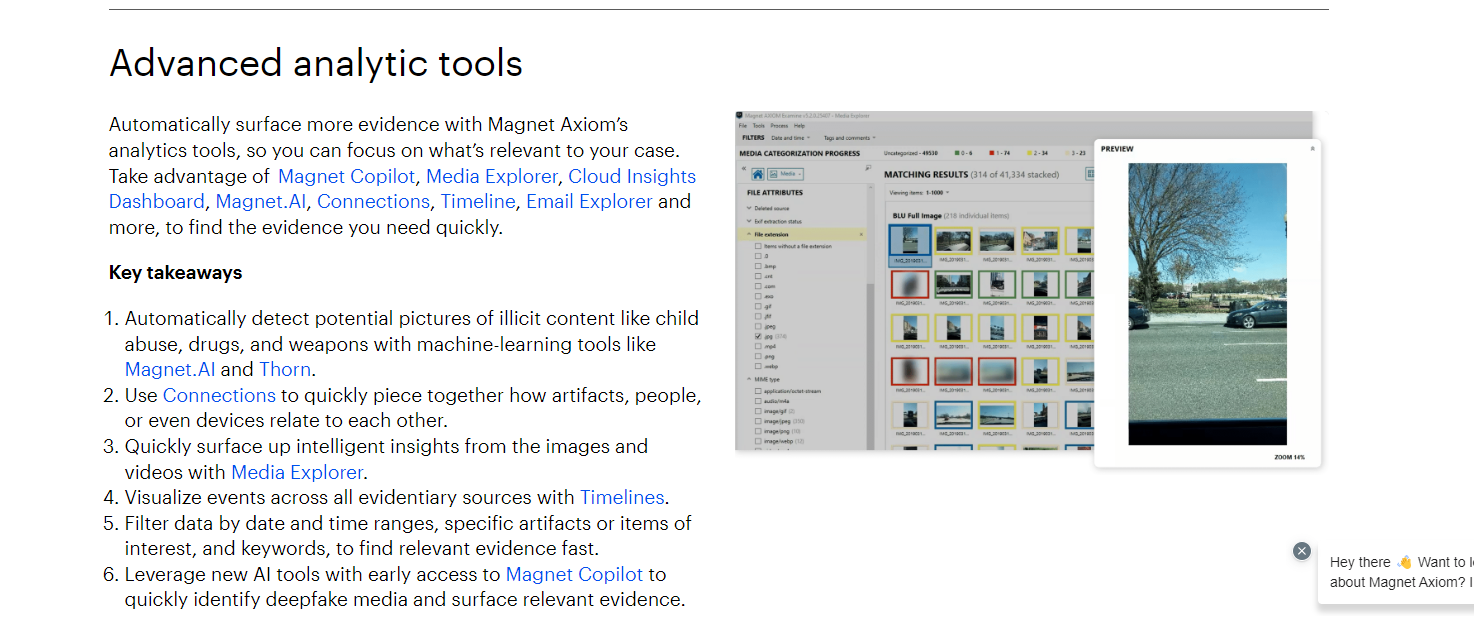Viewport: 1474px width, 631px height.
Task: Collapse the Preview panel using its corner icon
Action: (x=1312, y=148)
